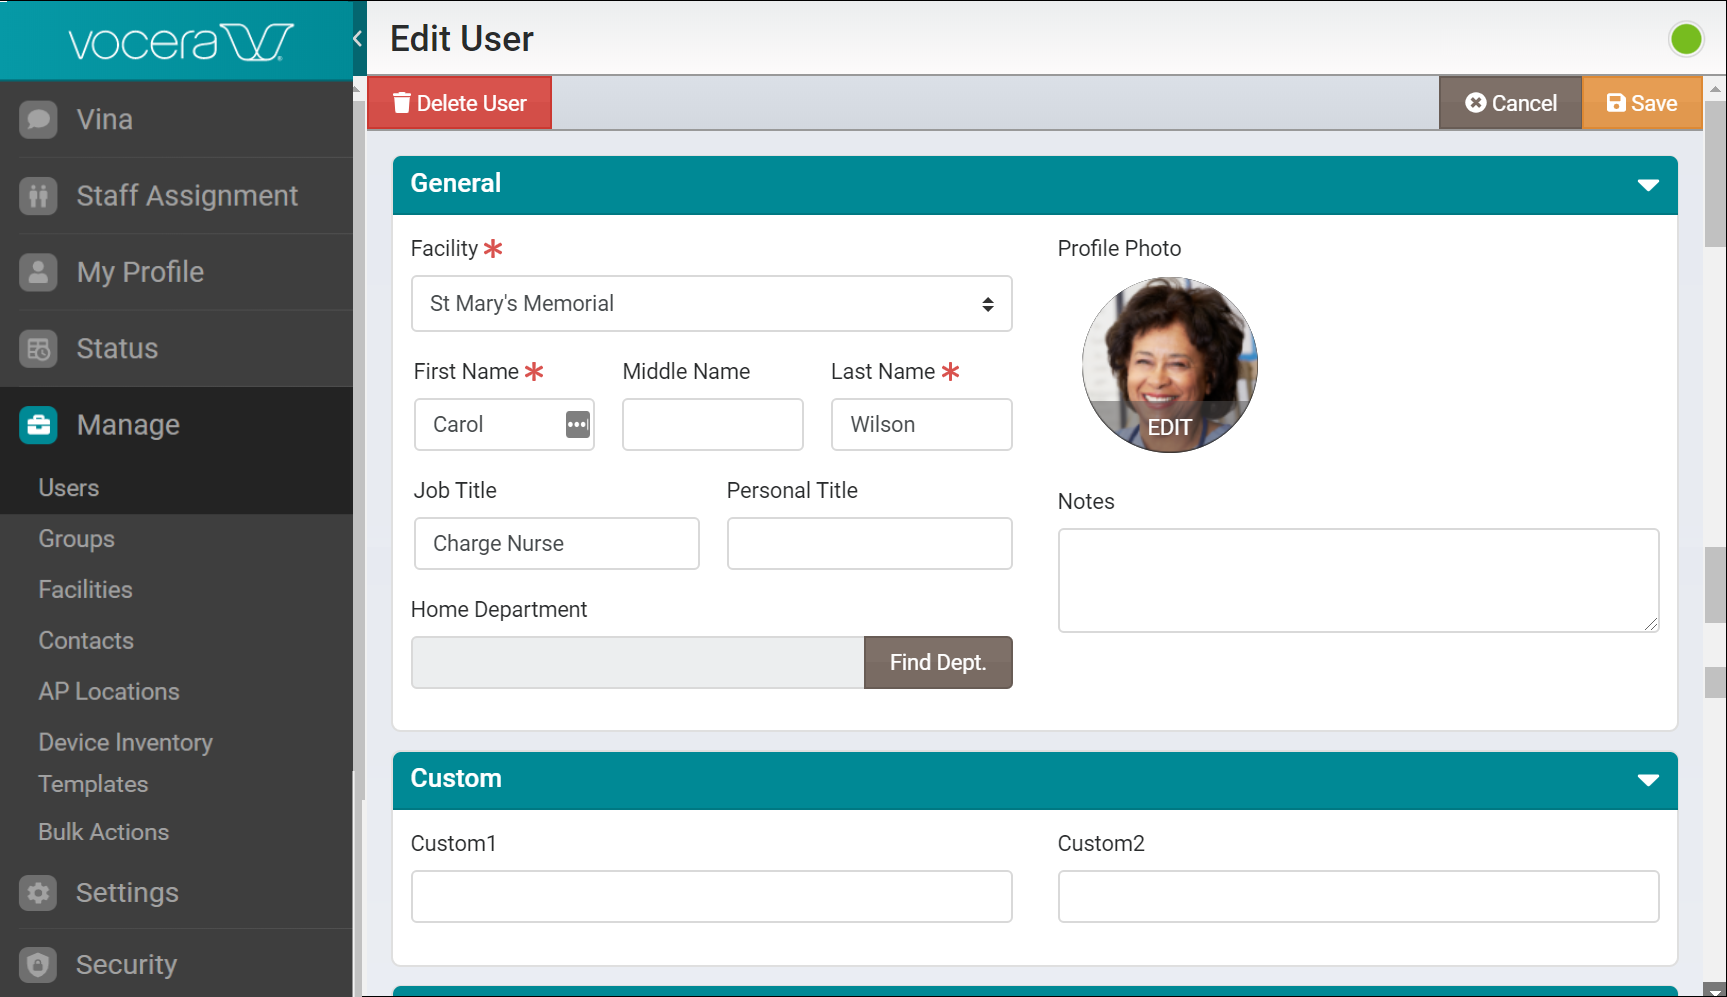1727x997 pixels.
Task: Open the ellipsis icon in First Name field
Action: pos(576,424)
